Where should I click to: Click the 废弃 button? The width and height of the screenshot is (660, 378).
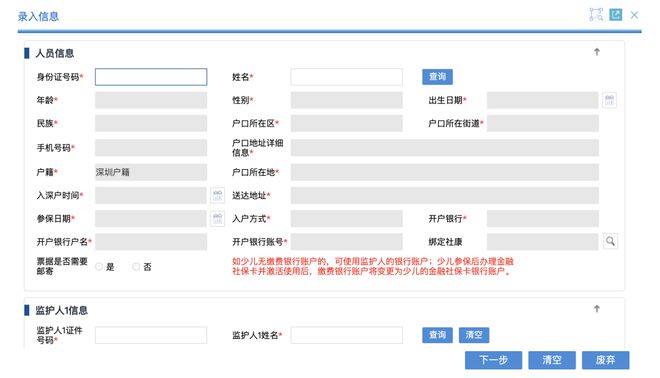(605, 360)
